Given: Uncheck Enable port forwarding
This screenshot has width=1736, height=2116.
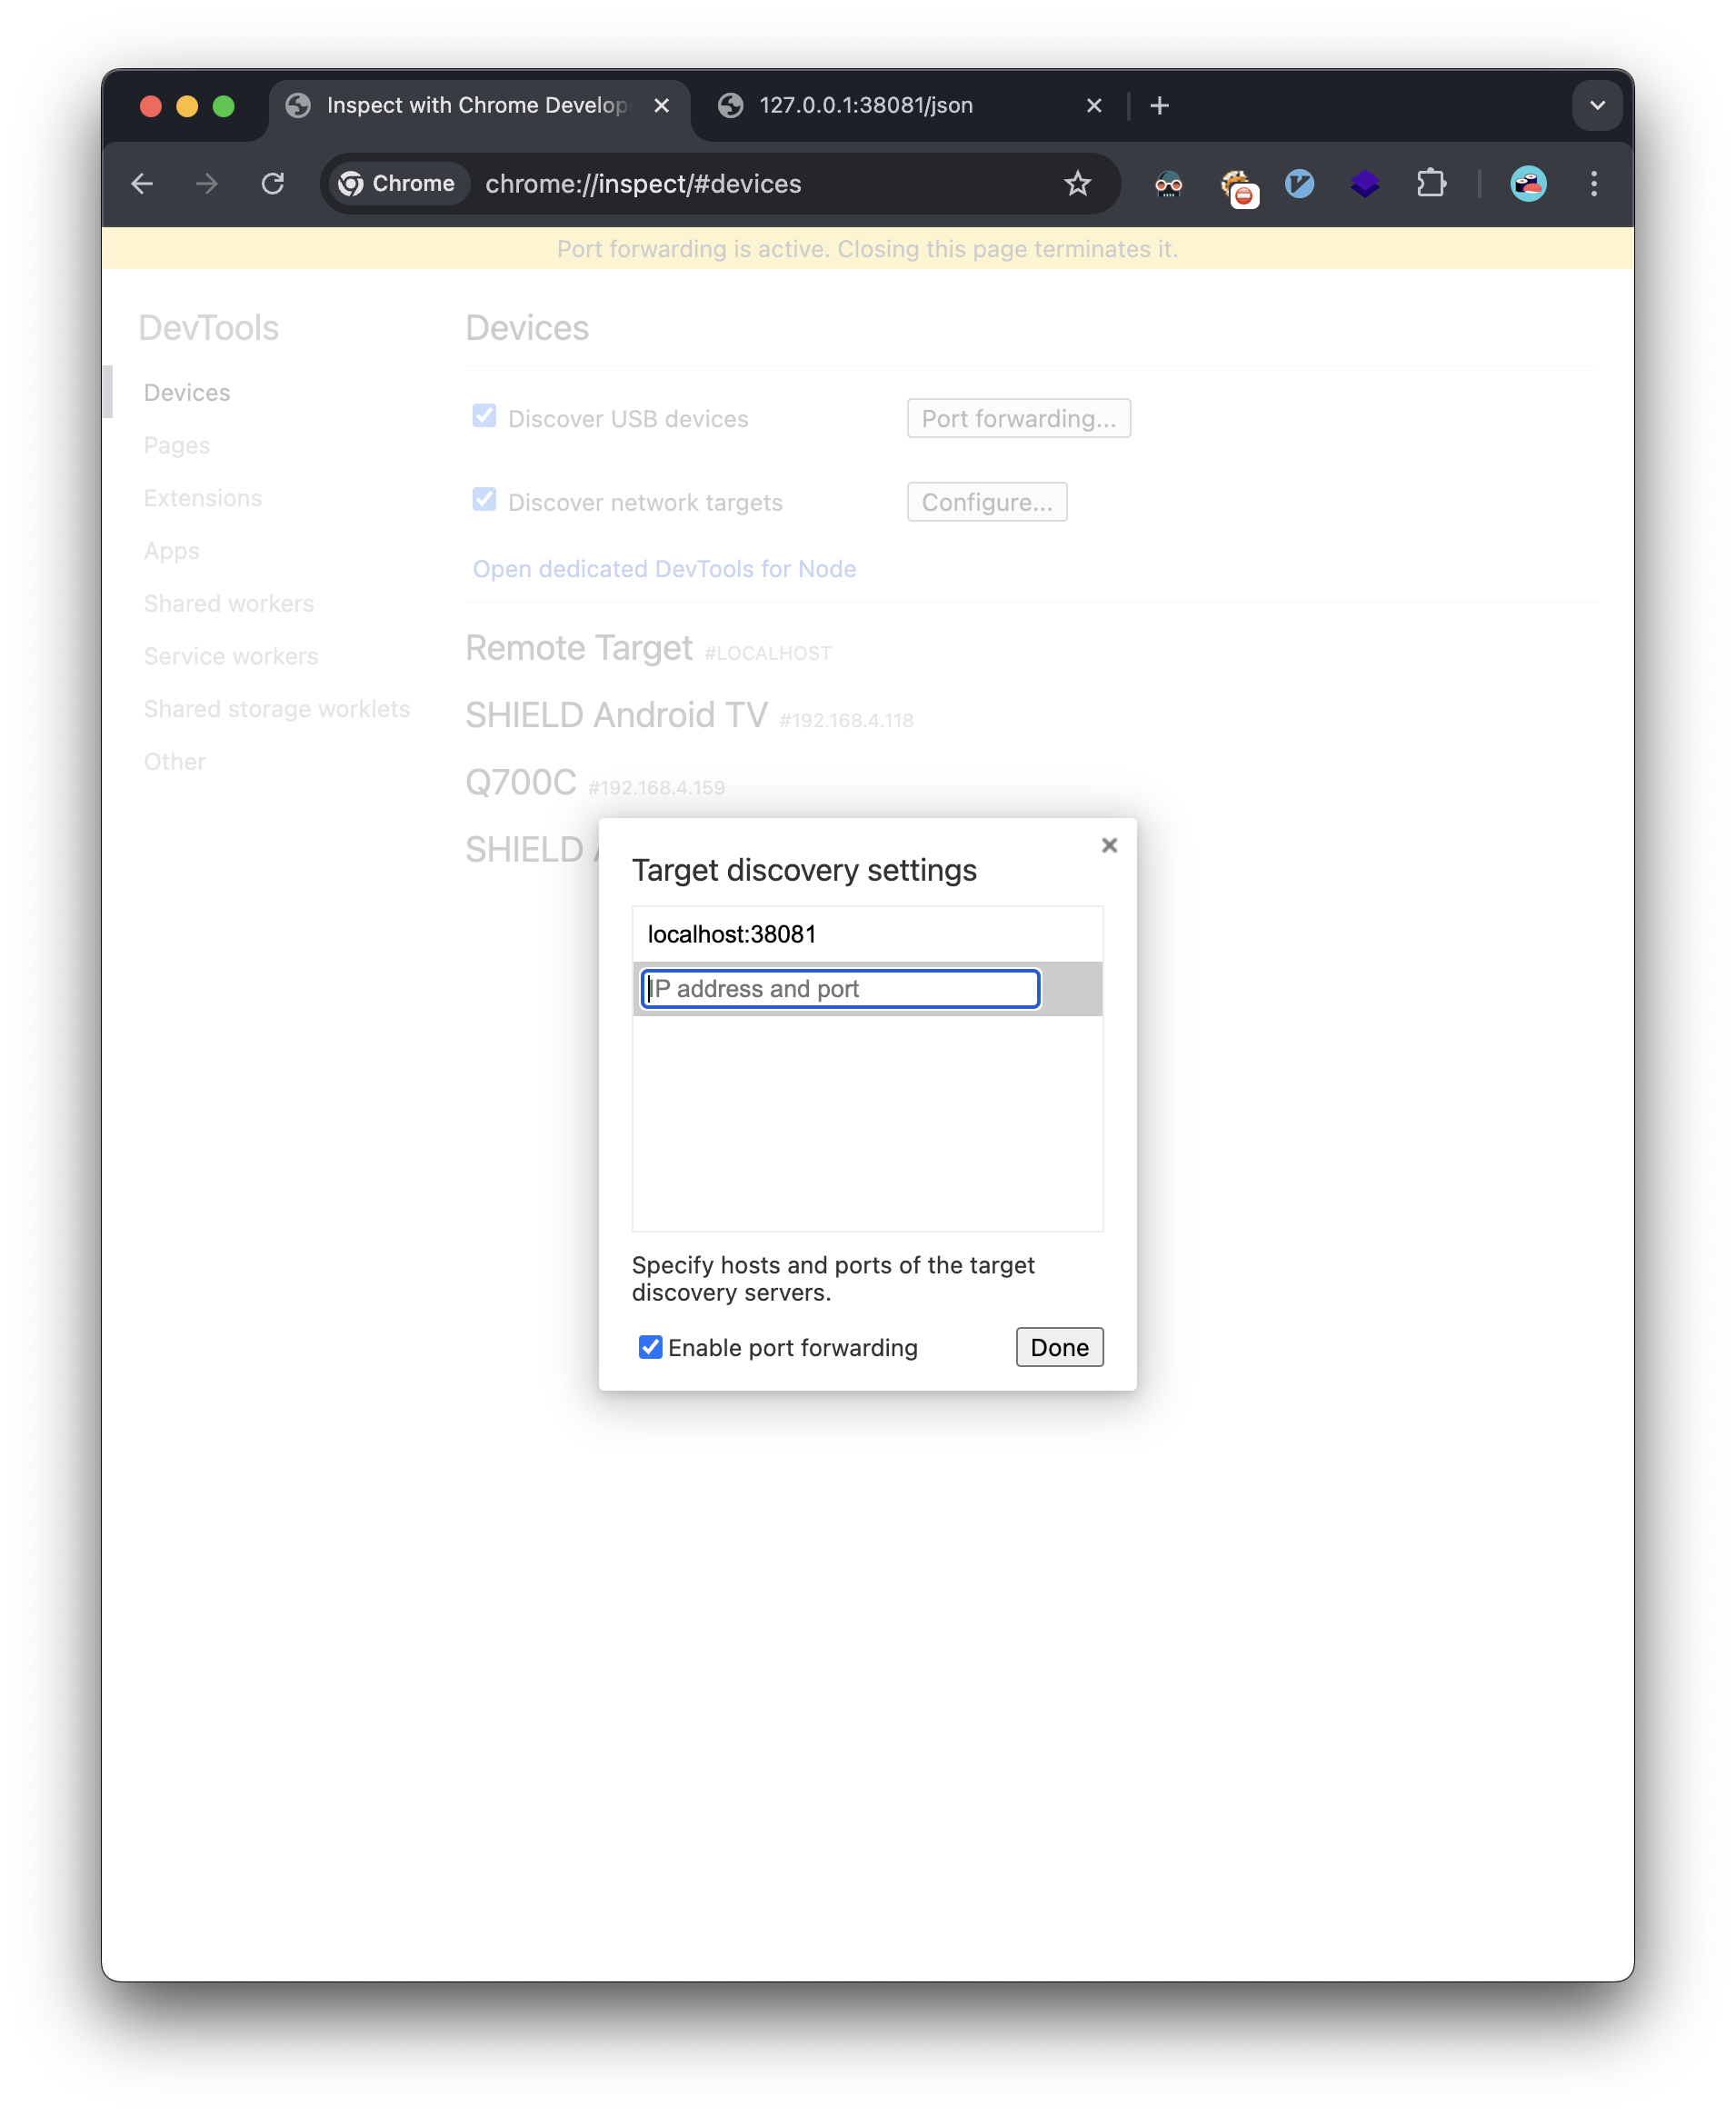Looking at the screenshot, I should tap(651, 1347).
